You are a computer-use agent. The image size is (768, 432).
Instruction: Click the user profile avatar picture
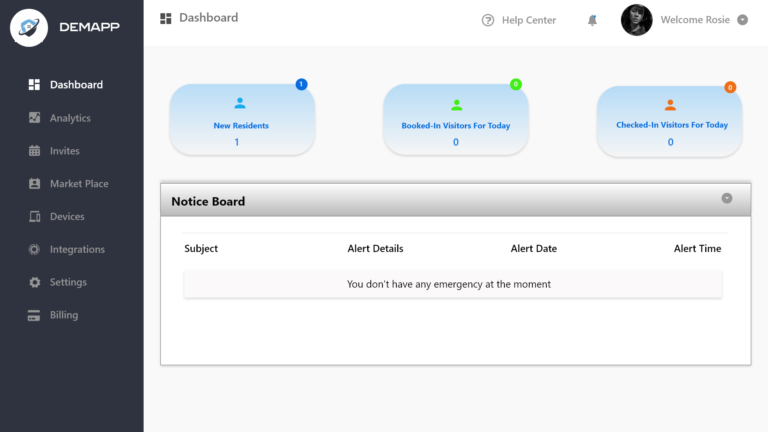636,20
